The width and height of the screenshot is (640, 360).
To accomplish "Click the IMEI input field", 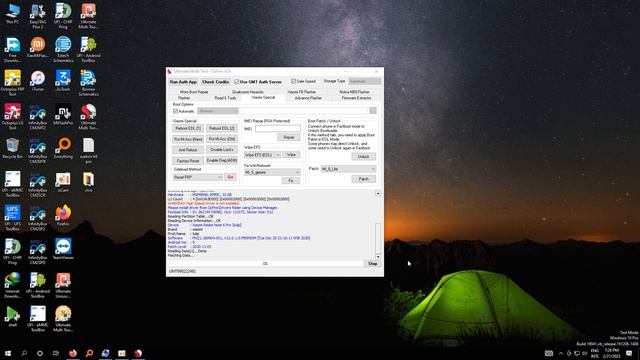I will pos(278,129).
